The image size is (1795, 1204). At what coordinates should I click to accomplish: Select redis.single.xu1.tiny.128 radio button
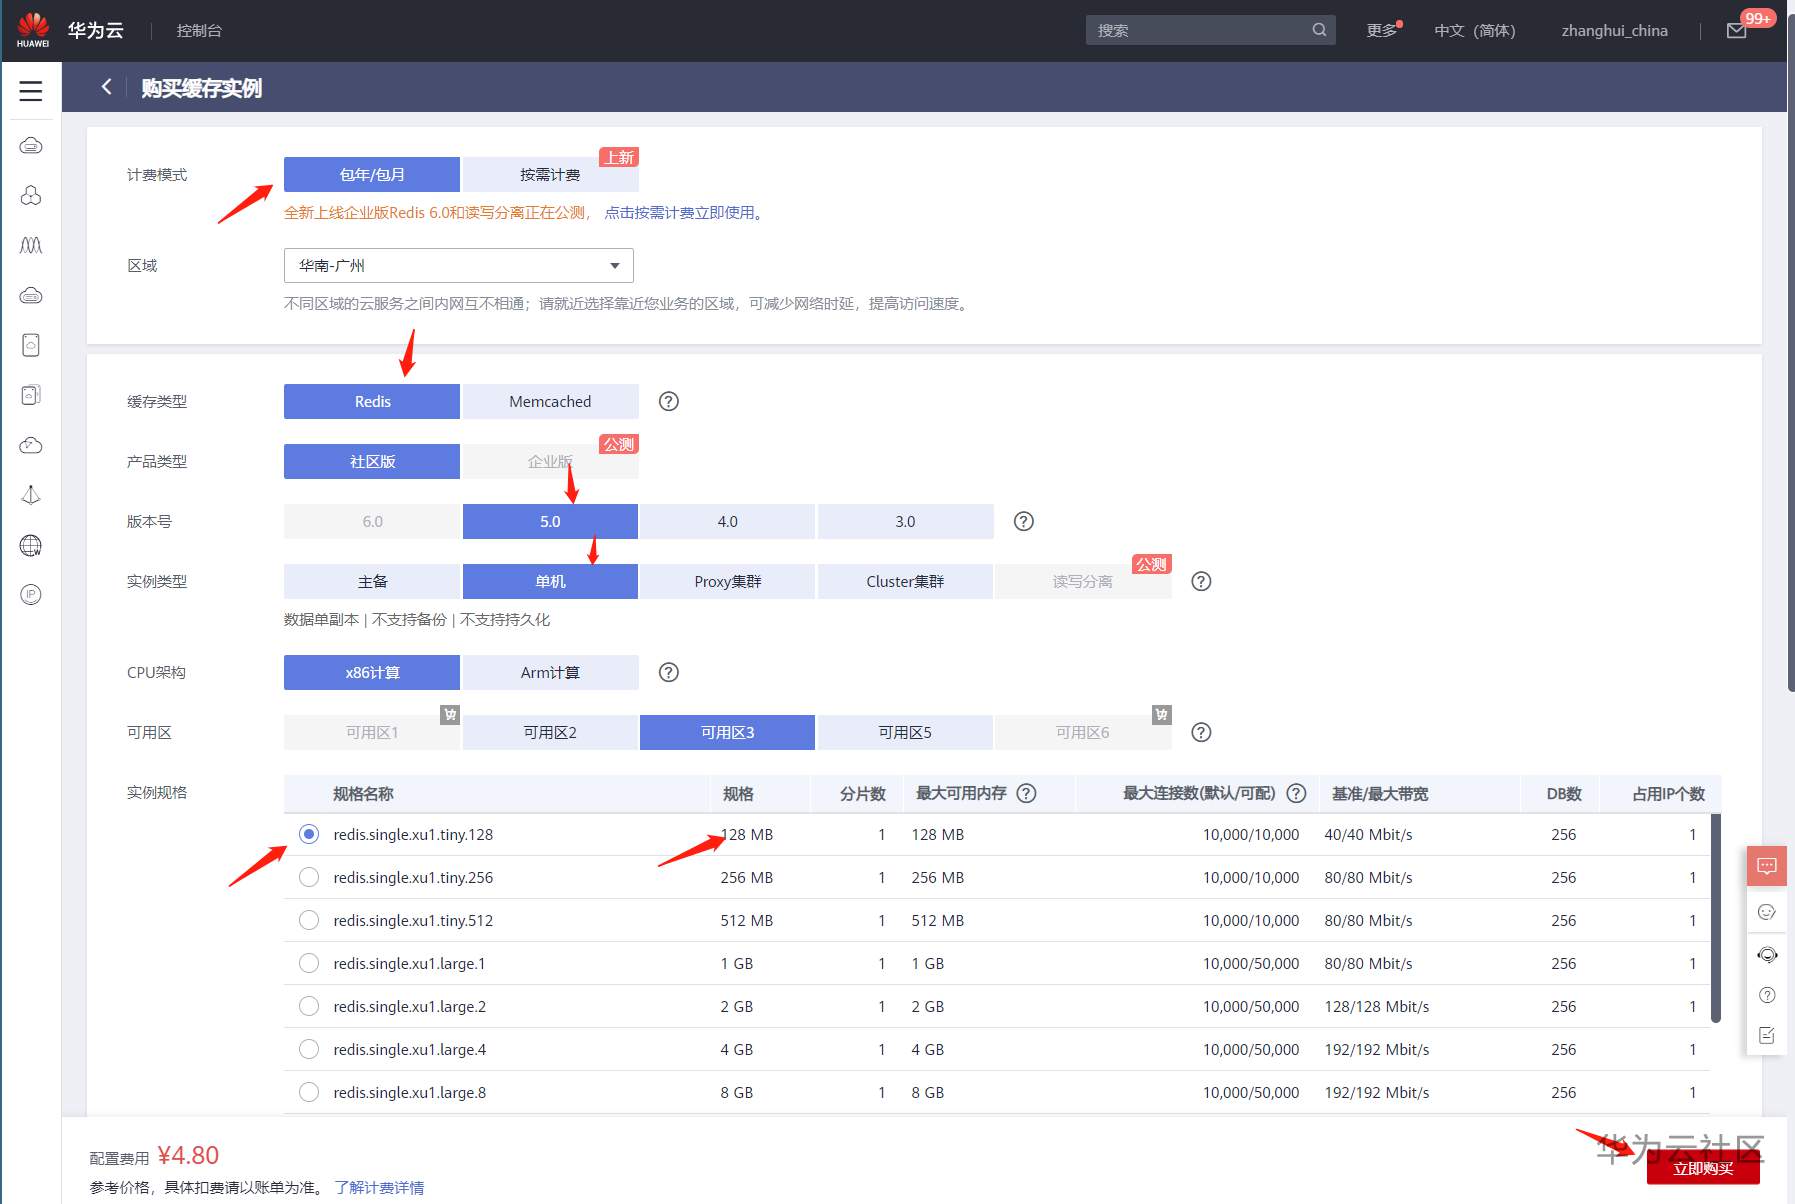[x=309, y=834]
